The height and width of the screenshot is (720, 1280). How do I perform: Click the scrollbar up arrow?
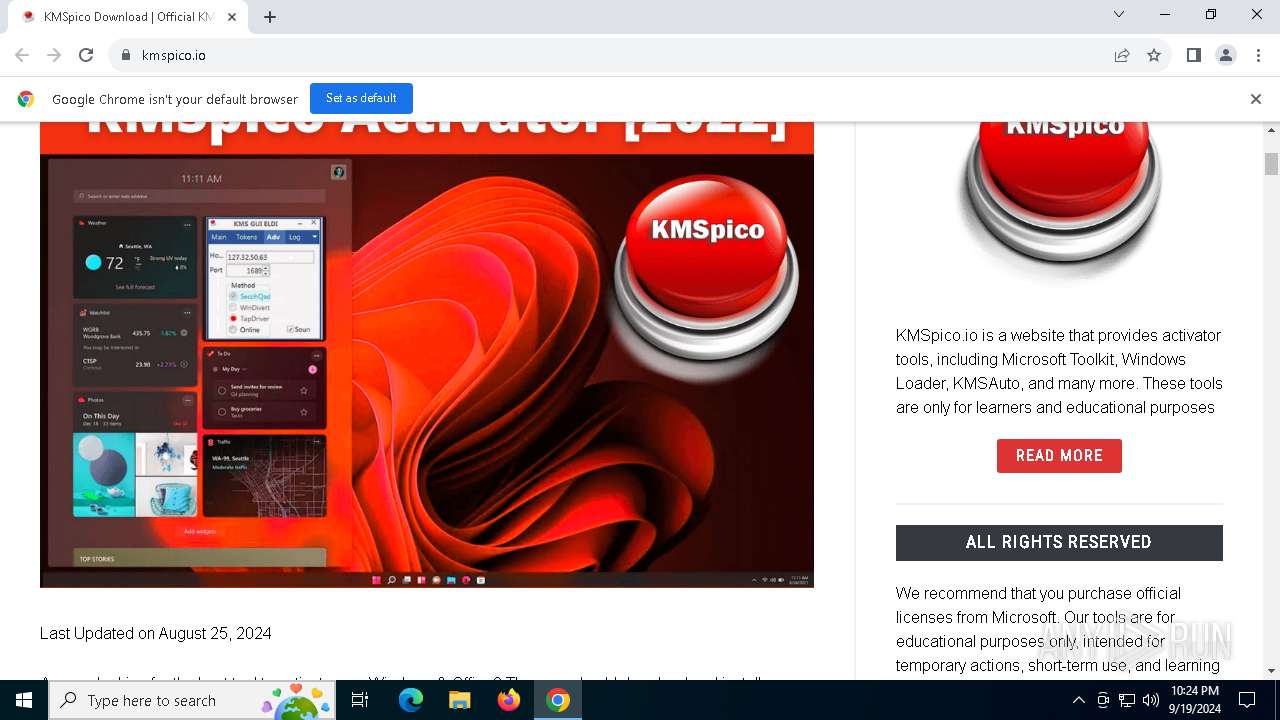pos(1271,130)
